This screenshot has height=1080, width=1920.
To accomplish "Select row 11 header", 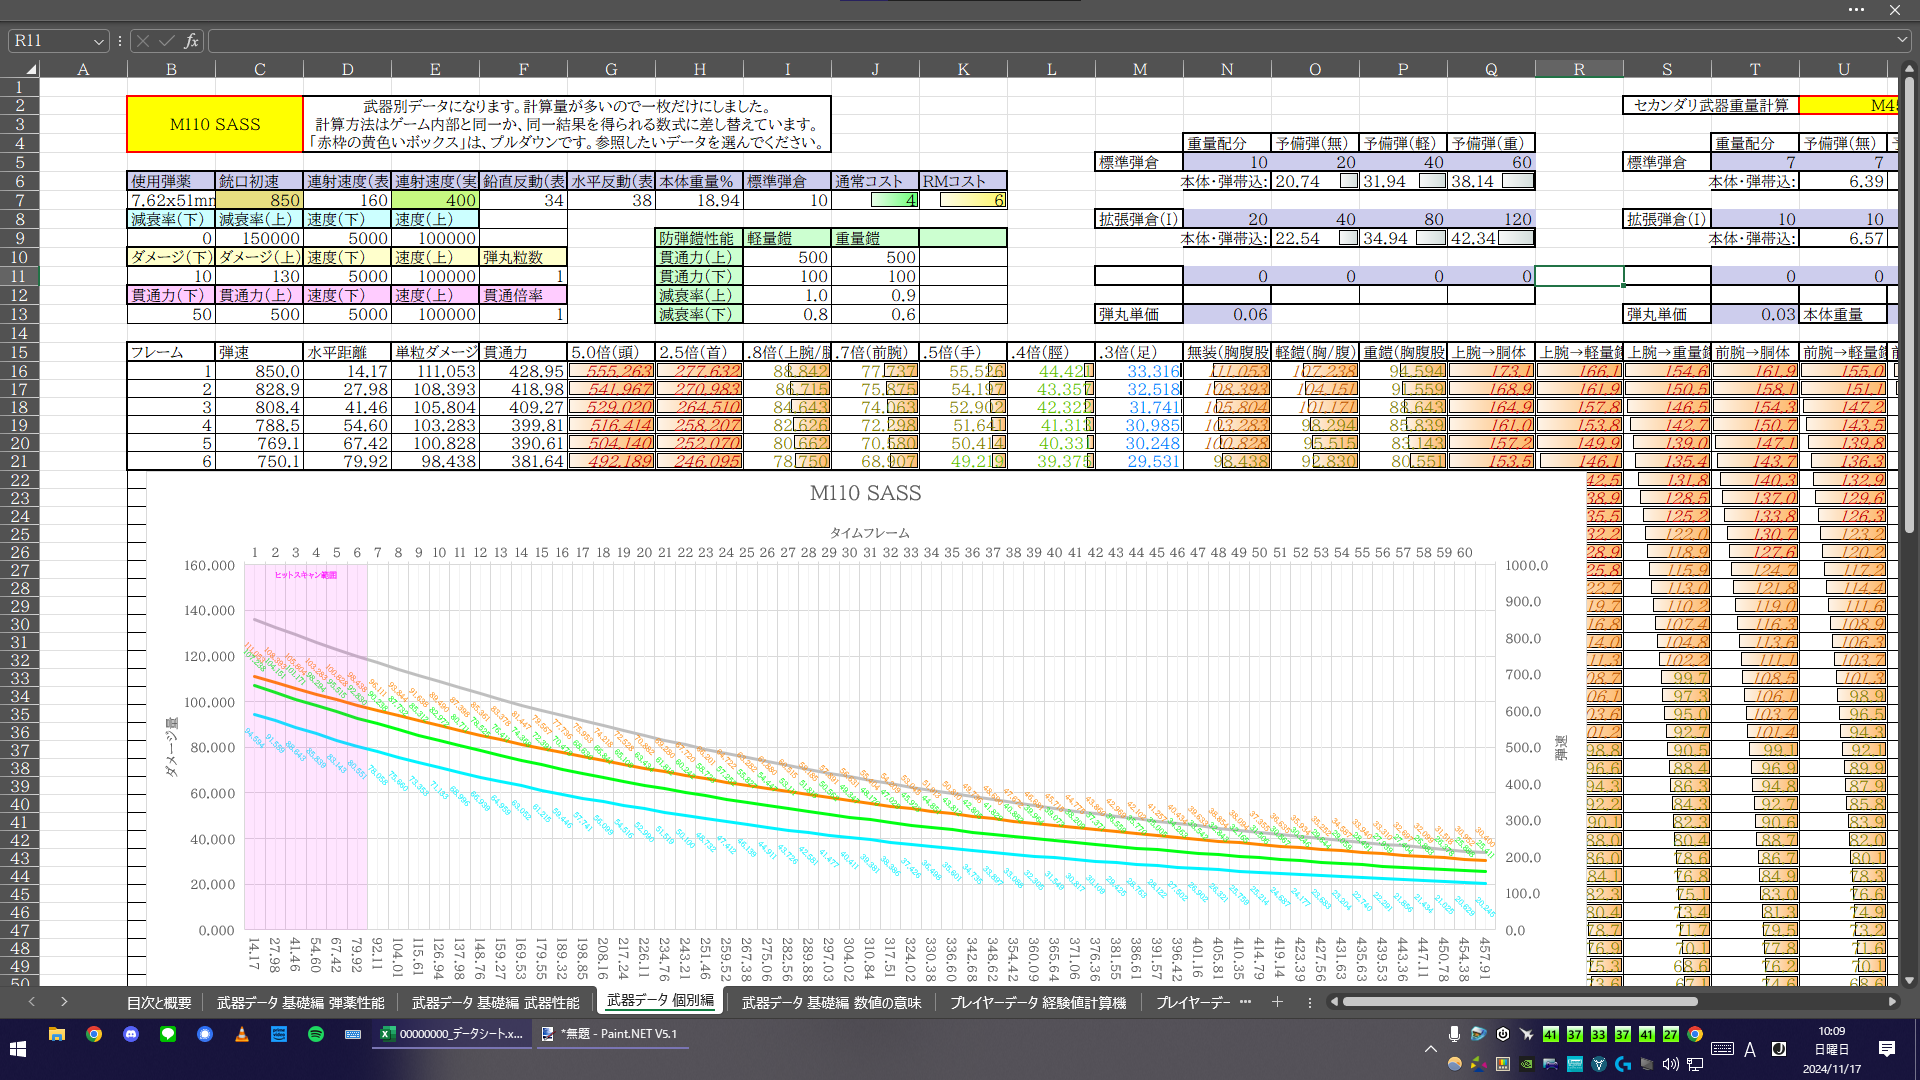I will (x=19, y=276).
